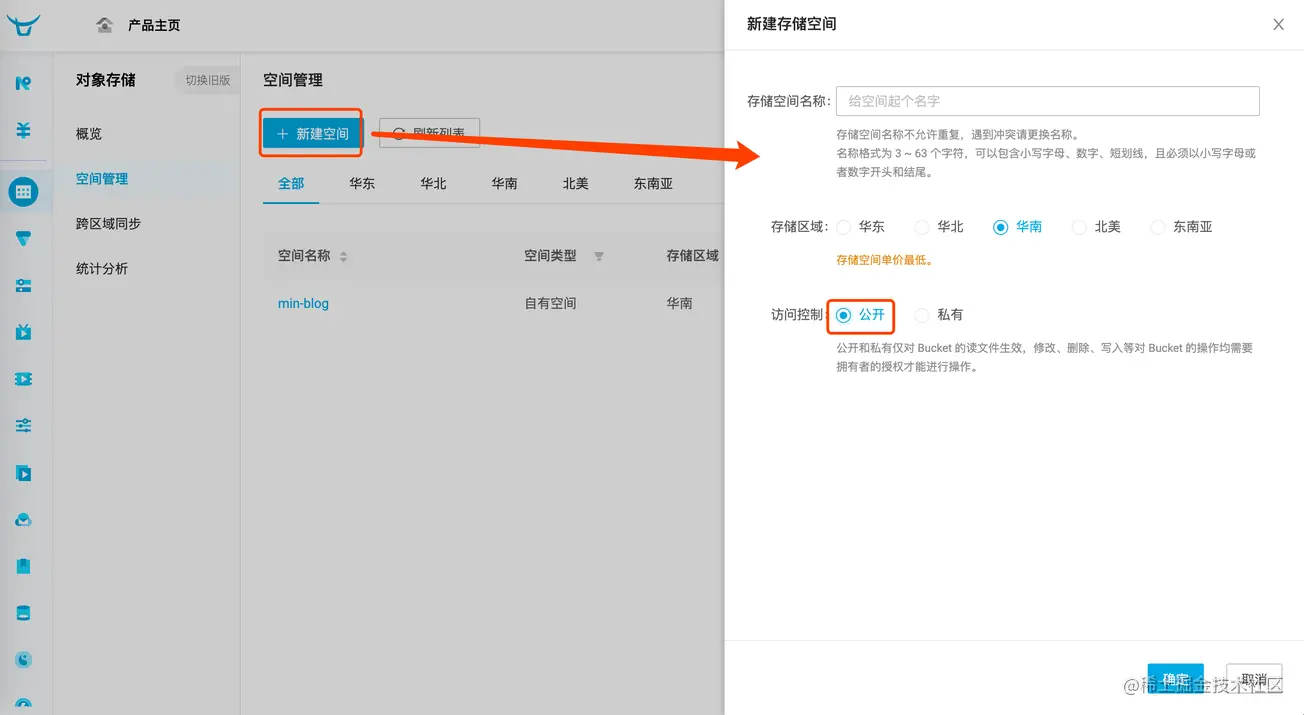Open the funnel-shaped sidebar icon
Screen dimensions: 1304x715
click(x=23, y=239)
